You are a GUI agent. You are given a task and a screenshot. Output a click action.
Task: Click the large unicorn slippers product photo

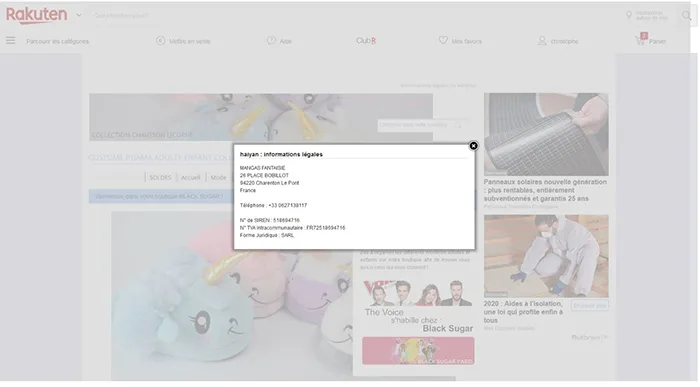point(232,295)
